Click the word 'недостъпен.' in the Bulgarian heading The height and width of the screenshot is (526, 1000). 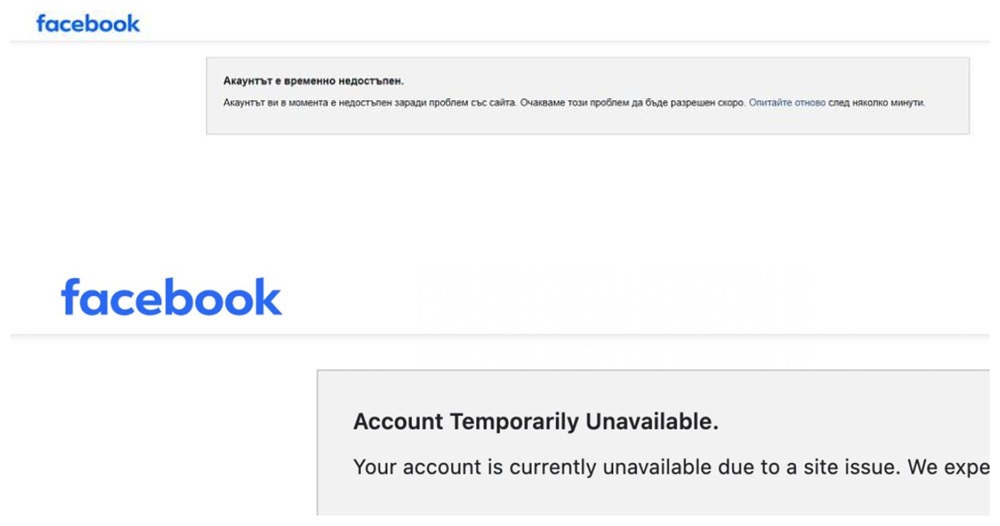(x=371, y=81)
